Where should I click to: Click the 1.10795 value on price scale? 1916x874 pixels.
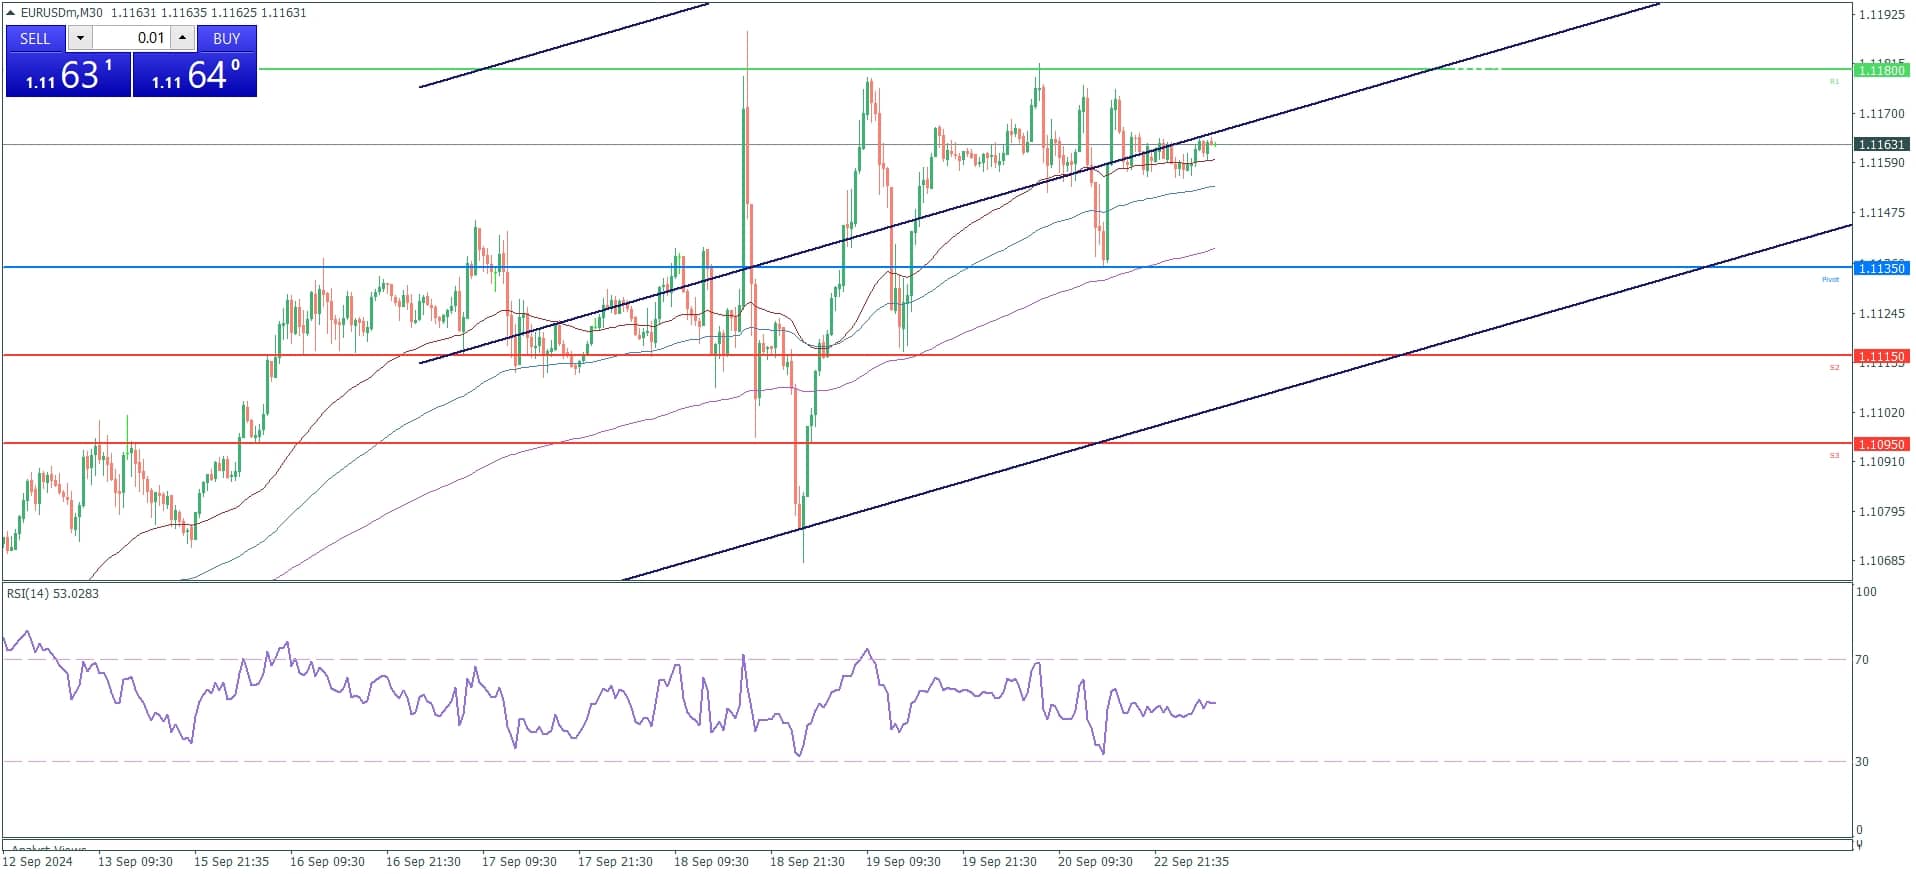point(1881,512)
